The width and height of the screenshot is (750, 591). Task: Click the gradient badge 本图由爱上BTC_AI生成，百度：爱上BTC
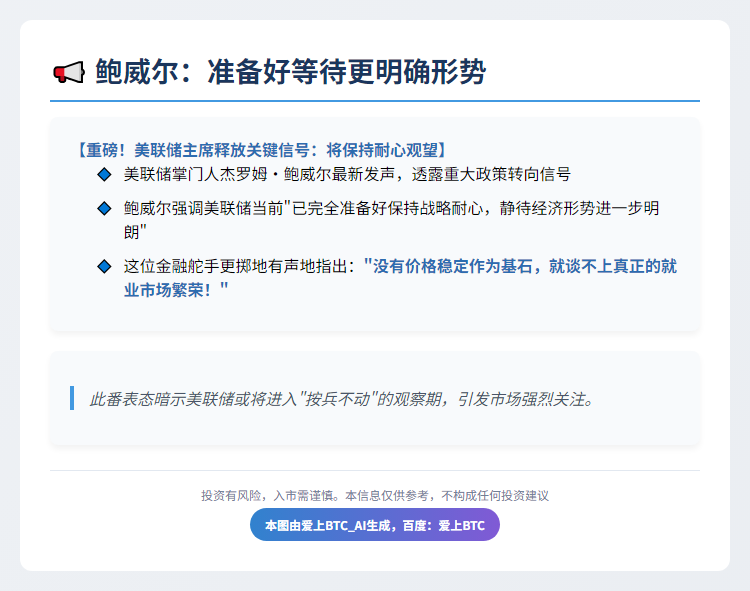pos(375,525)
